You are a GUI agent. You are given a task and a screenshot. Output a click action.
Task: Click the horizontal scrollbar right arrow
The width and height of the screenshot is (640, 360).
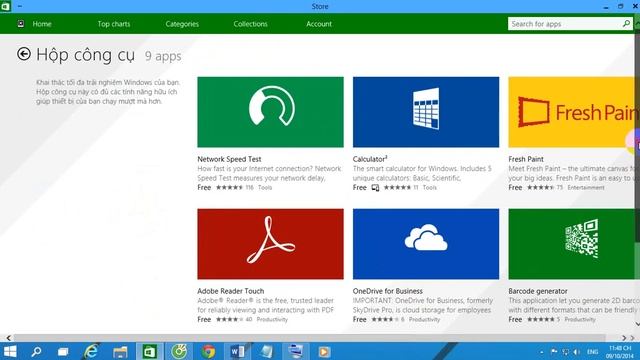(x=624, y=338)
